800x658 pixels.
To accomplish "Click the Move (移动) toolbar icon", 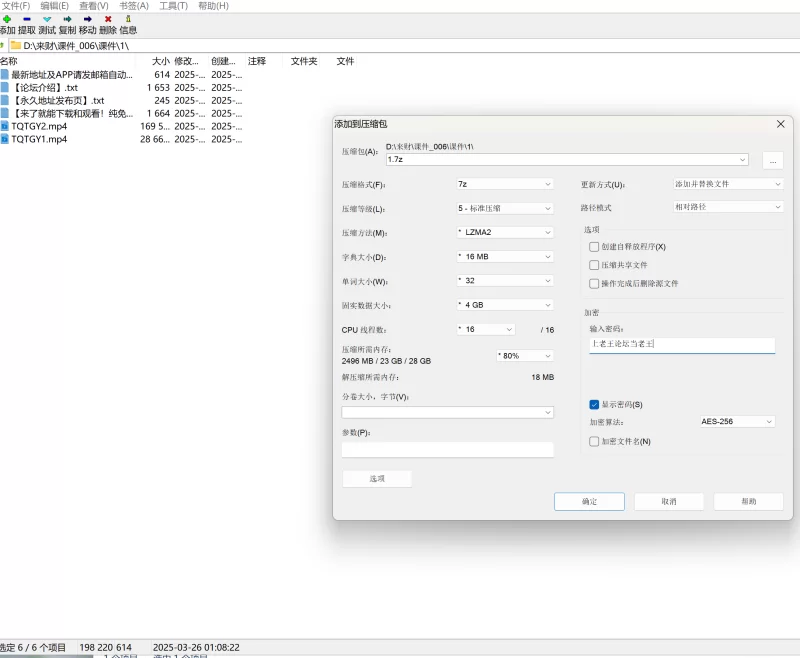I will coord(87,19).
